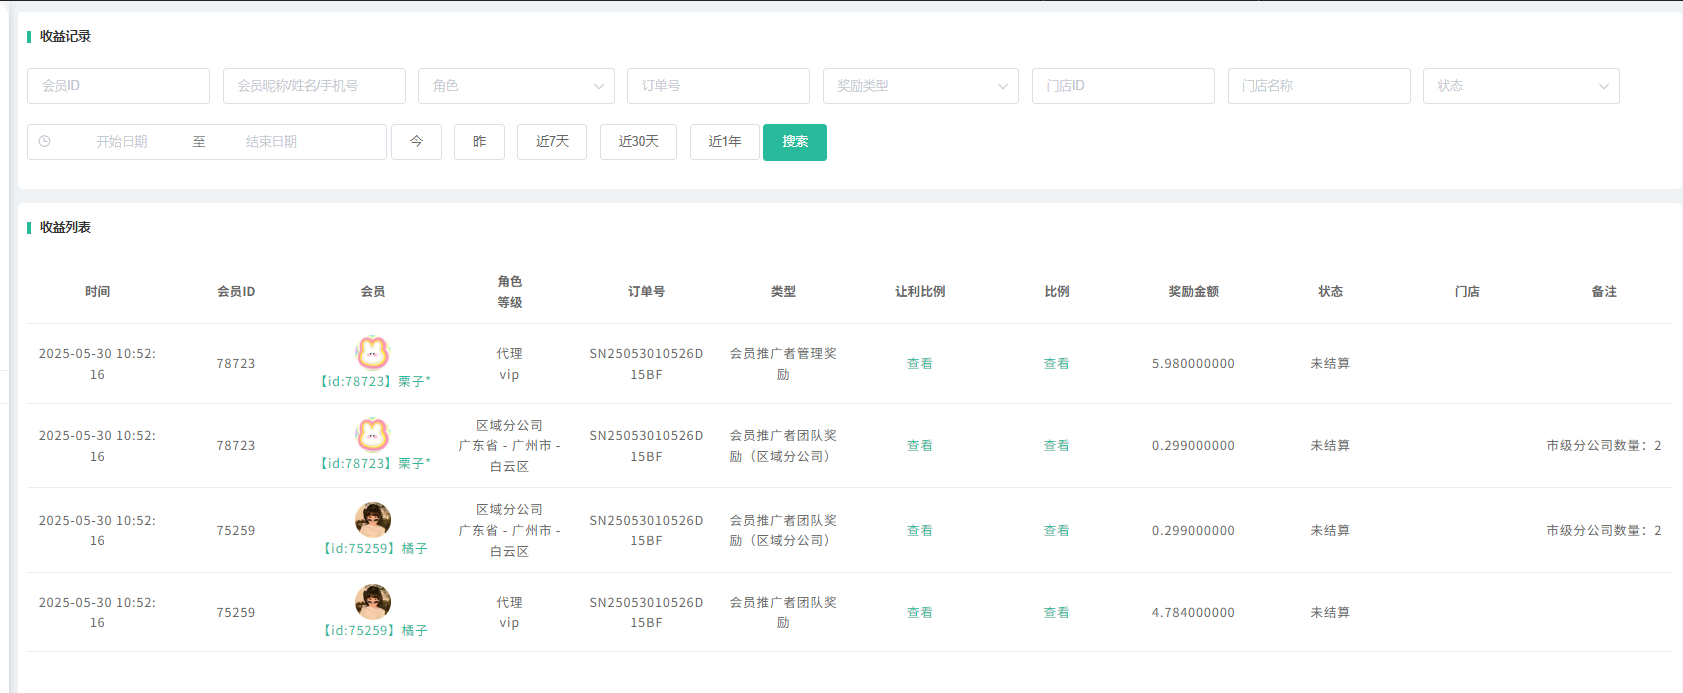
Task: Click the clock icon in date range
Action: pyautogui.click(x=45, y=142)
